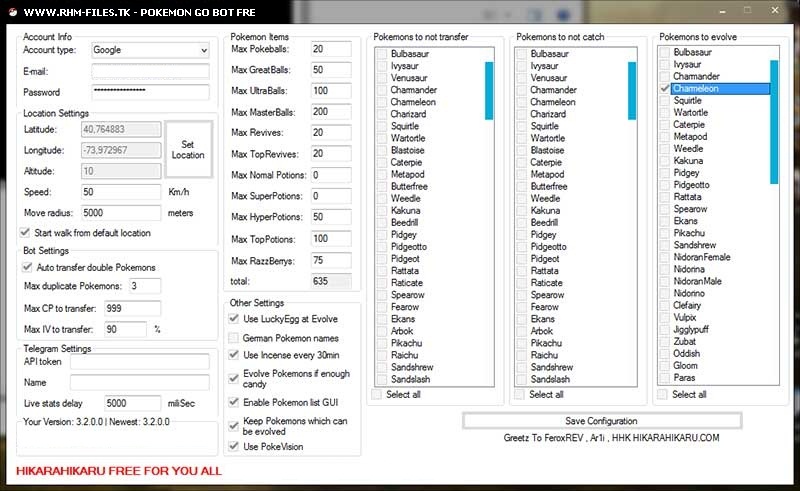Check Charizard in Pokemons to not transfer
800x491 pixels.
382,114
